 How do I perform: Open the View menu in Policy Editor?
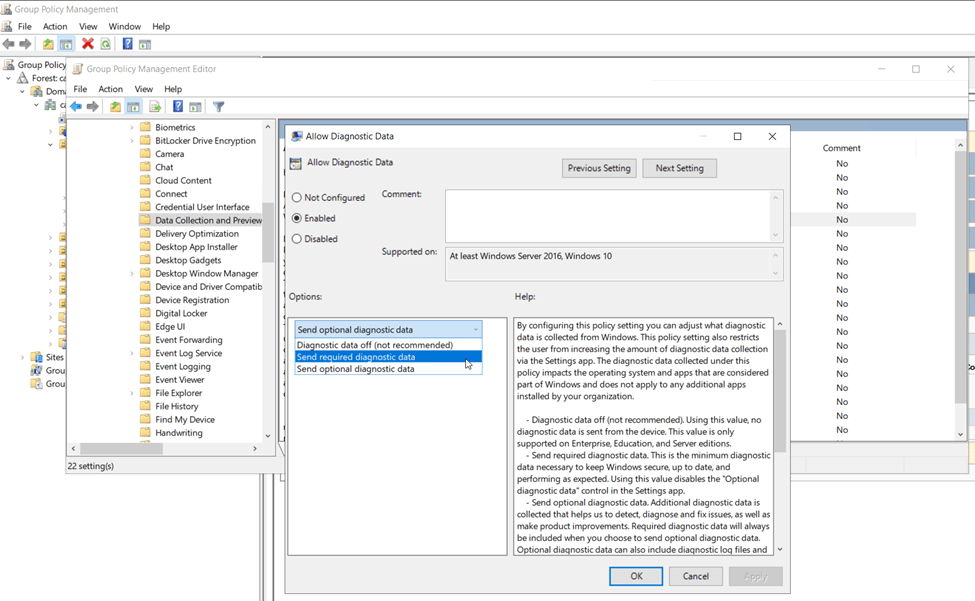click(x=144, y=89)
